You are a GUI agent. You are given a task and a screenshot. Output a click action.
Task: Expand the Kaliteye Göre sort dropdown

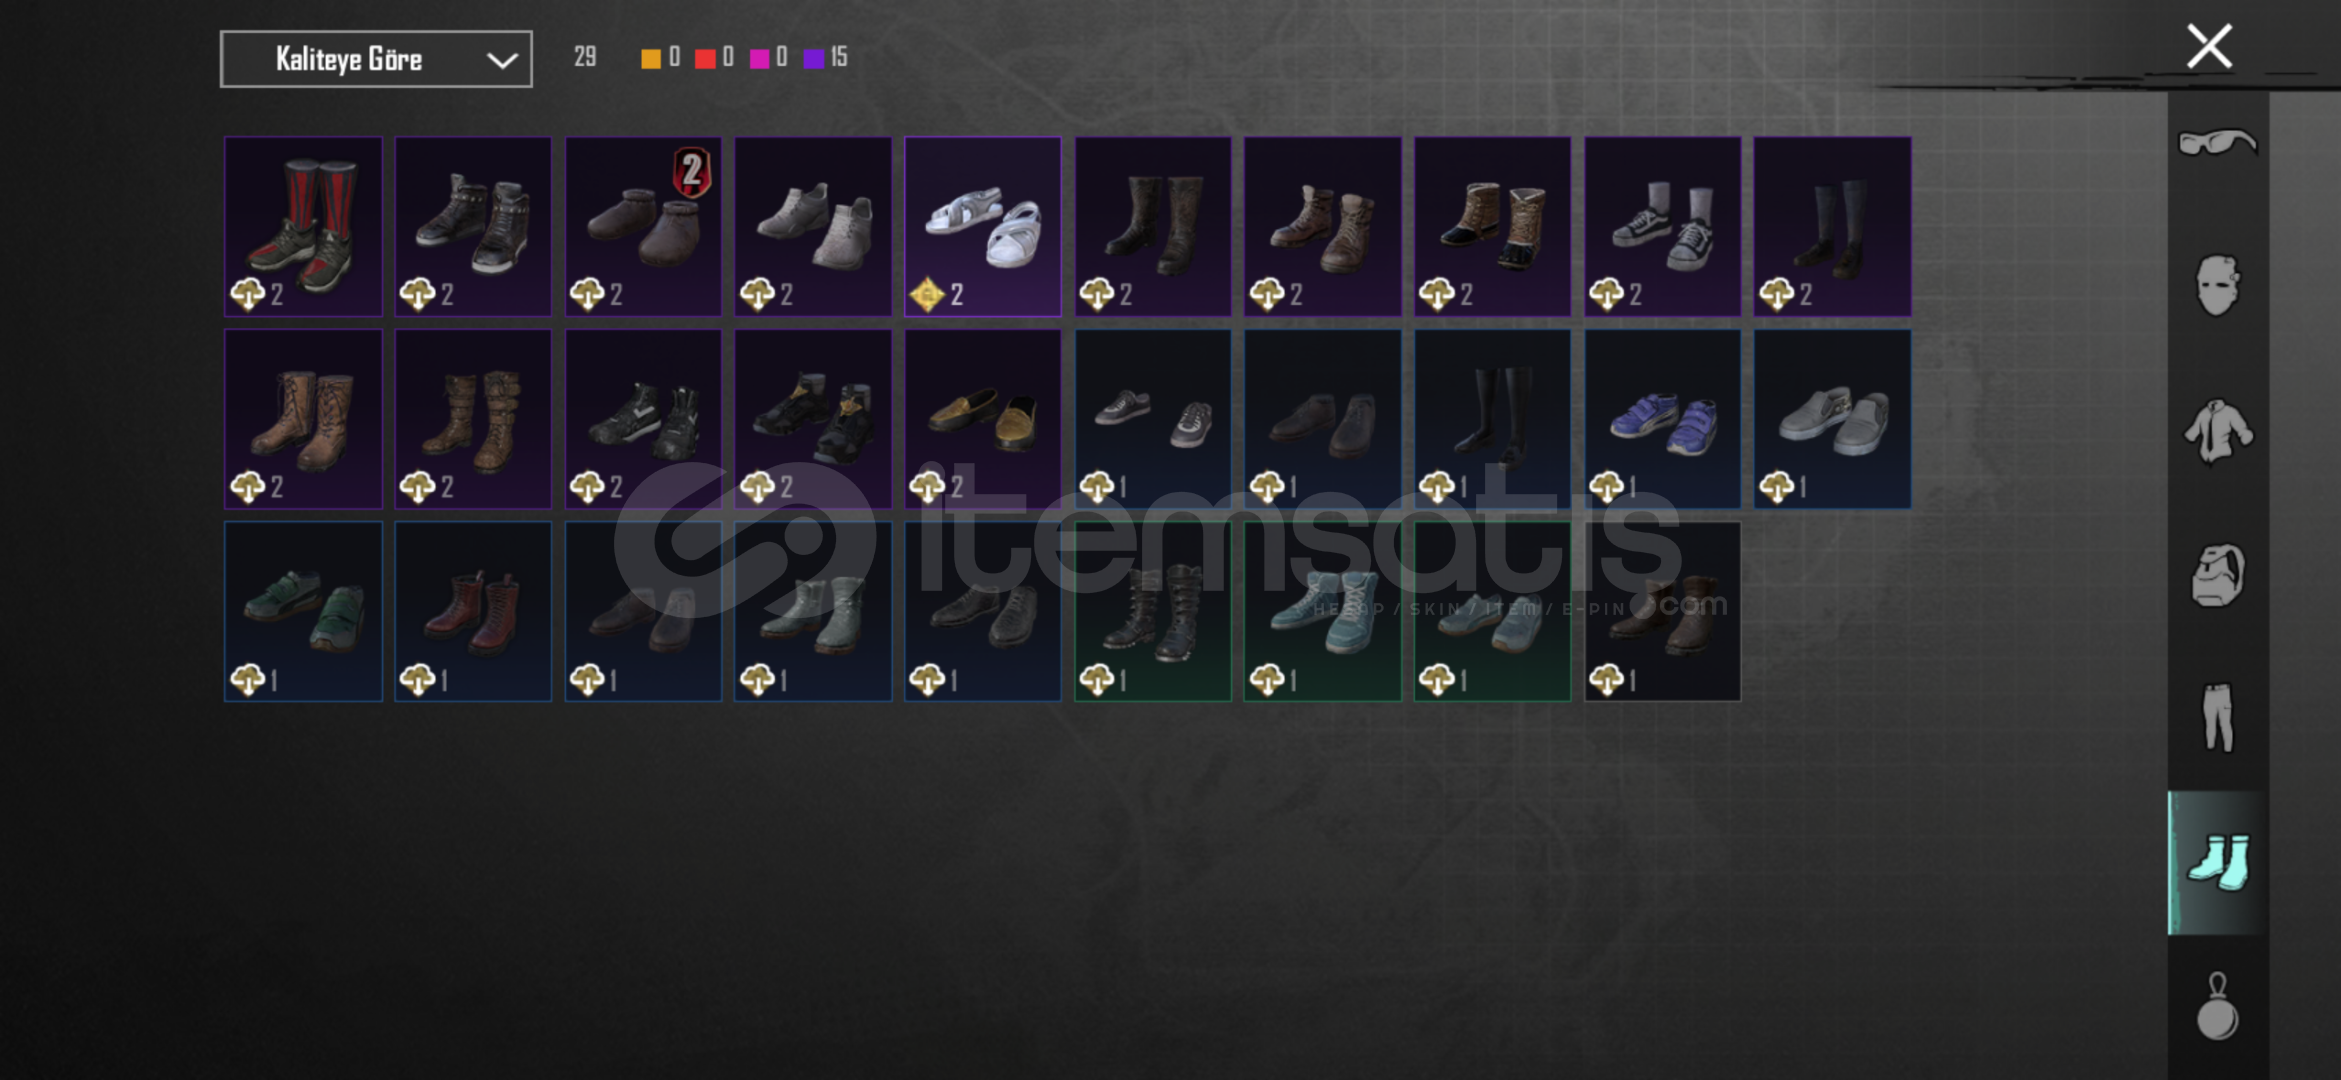pos(376,59)
